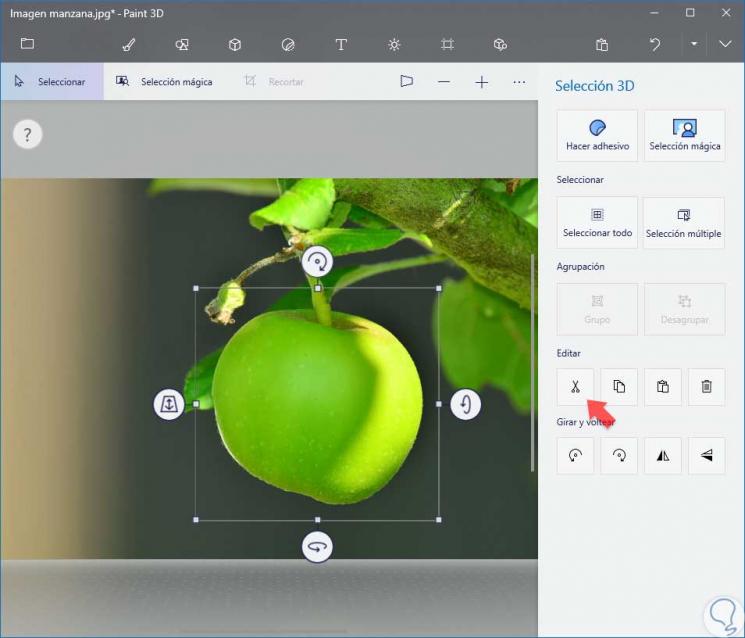This screenshot has width=745, height=638.
Task: Select the Brushes tool in top toolbar
Action: coord(128,44)
